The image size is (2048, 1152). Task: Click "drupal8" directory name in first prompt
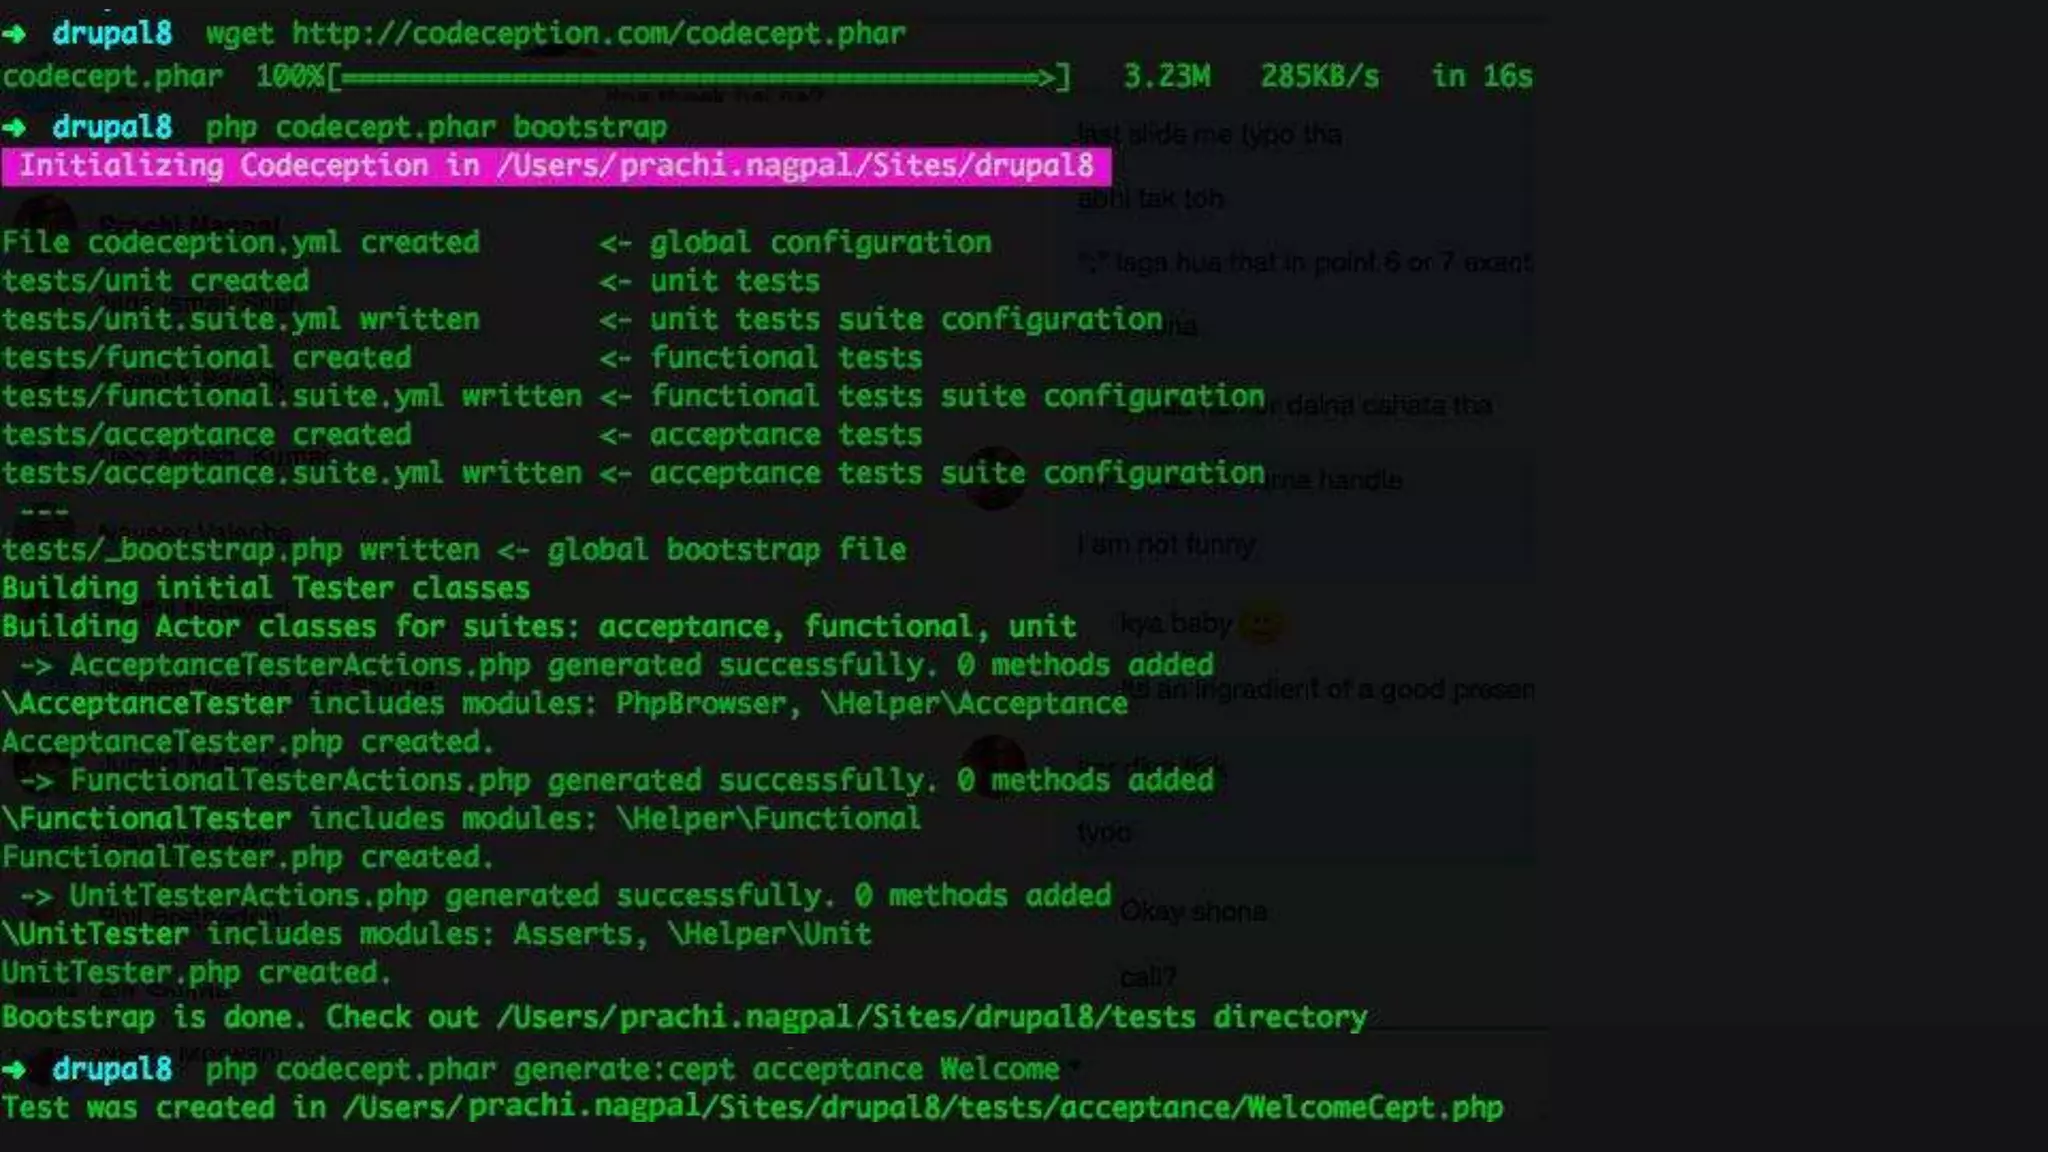click(x=112, y=34)
